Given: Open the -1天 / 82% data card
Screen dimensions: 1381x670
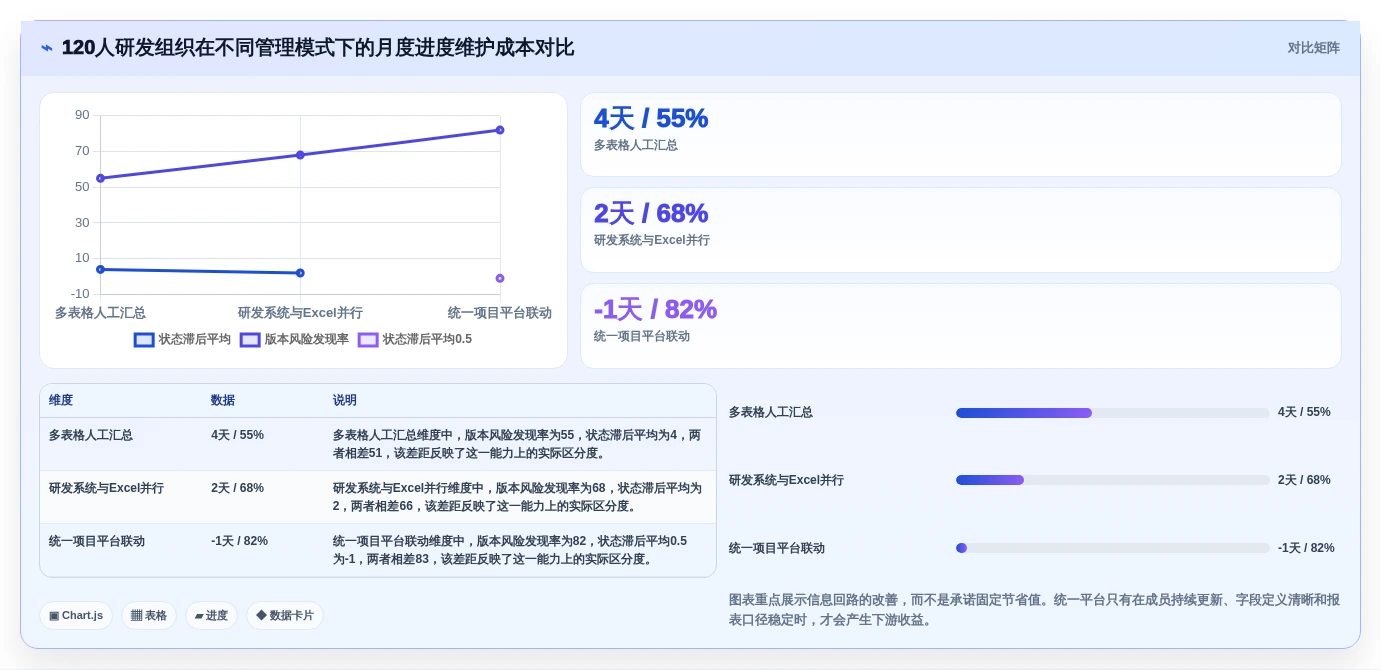Looking at the screenshot, I should [961, 326].
